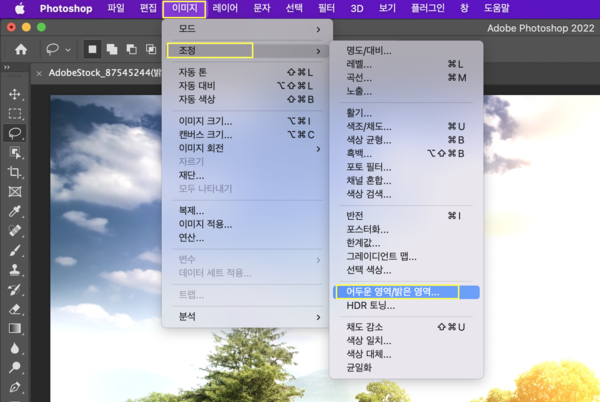600x402 pixels.
Task: Open the 도움말 menu
Action: click(x=497, y=8)
